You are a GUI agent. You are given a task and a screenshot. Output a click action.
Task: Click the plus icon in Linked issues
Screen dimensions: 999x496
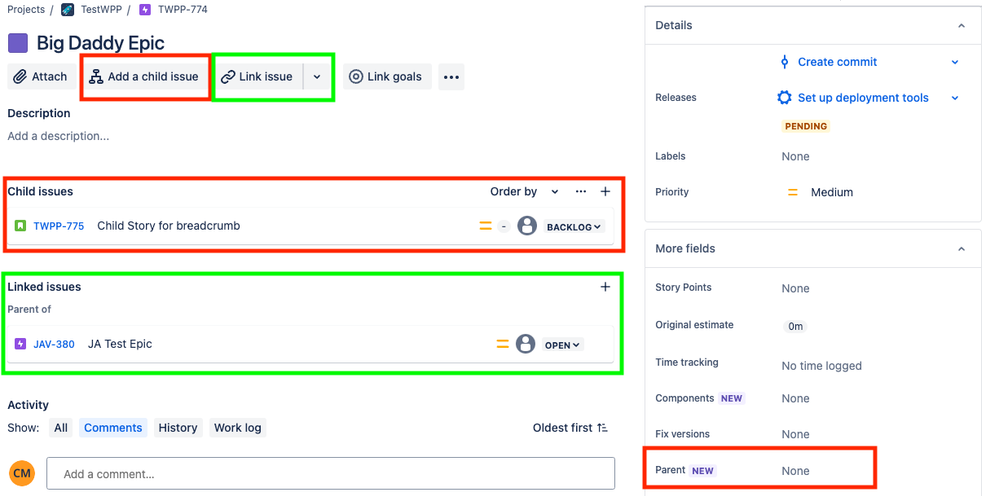coord(605,287)
